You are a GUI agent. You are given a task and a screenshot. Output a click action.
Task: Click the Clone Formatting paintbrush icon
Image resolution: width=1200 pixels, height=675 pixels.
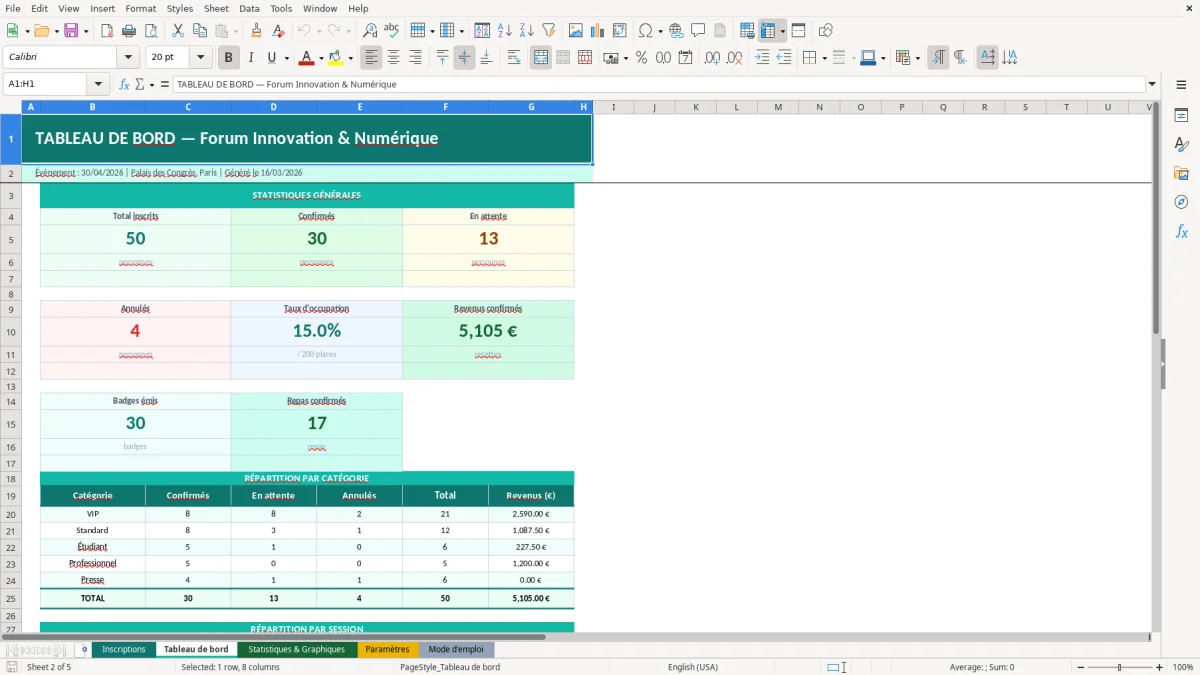pyautogui.click(x=257, y=31)
